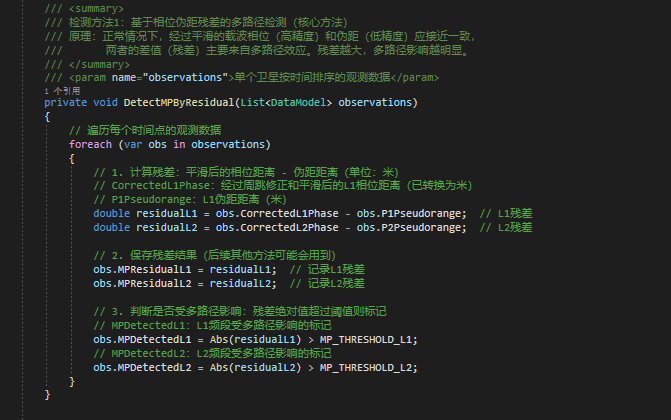Select the DataModel type in method signature
Viewport: 671px width, 420px height.
click(298, 103)
